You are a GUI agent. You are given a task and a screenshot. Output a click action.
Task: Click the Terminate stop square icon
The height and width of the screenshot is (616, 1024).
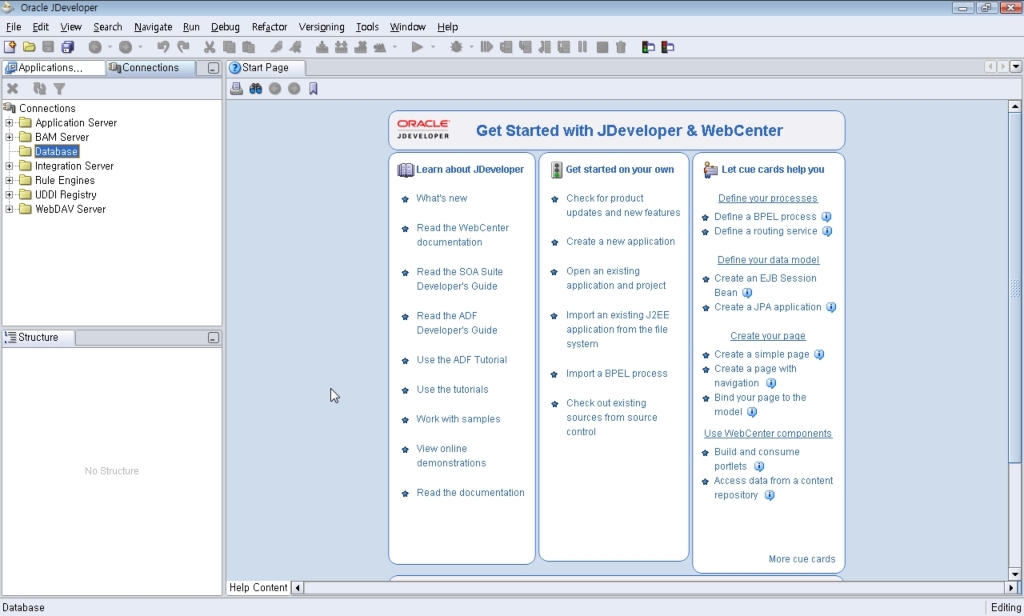602,47
